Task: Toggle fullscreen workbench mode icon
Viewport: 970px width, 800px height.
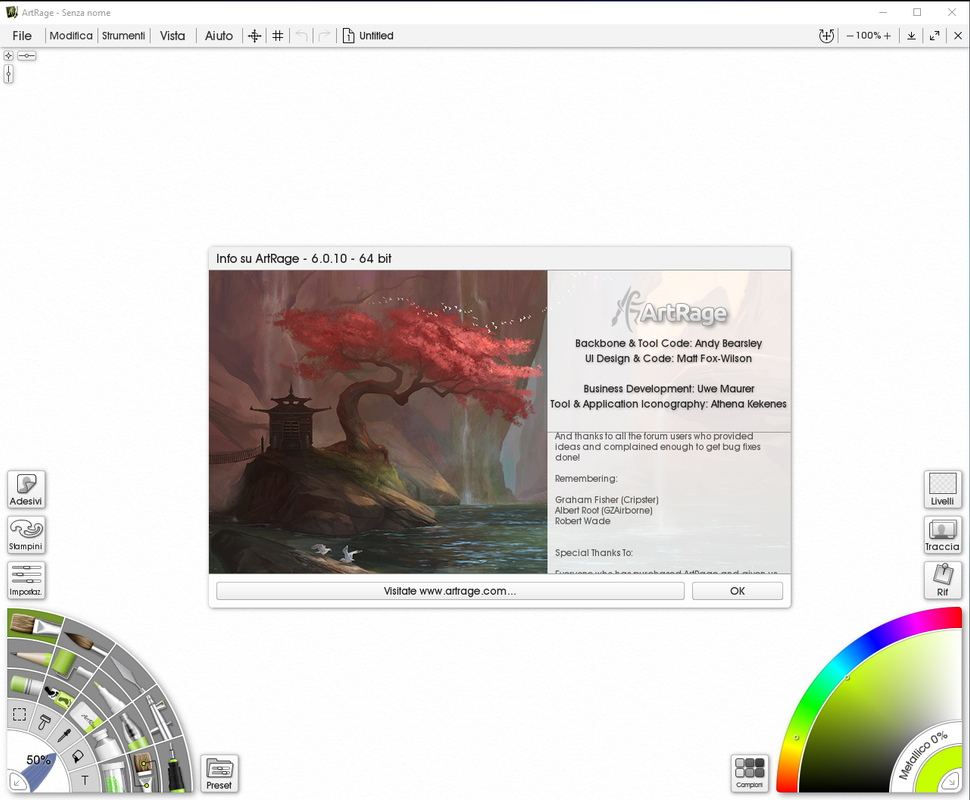Action: click(x=934, y=36)
